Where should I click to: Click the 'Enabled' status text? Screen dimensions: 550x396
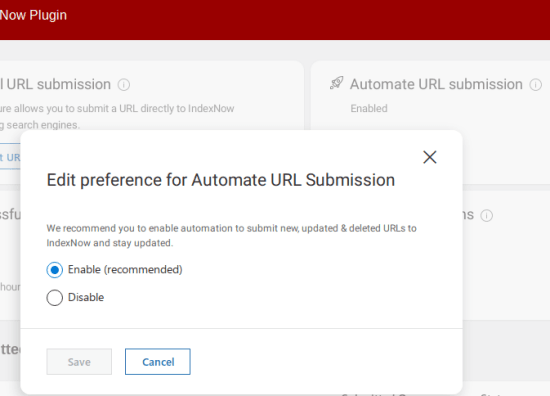369,108
